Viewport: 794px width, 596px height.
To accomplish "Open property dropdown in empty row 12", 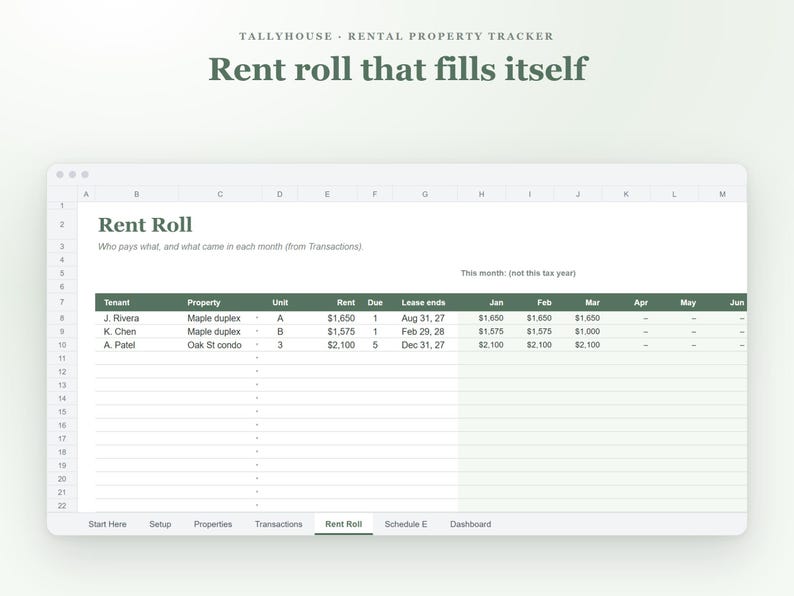I will (257, 372).
